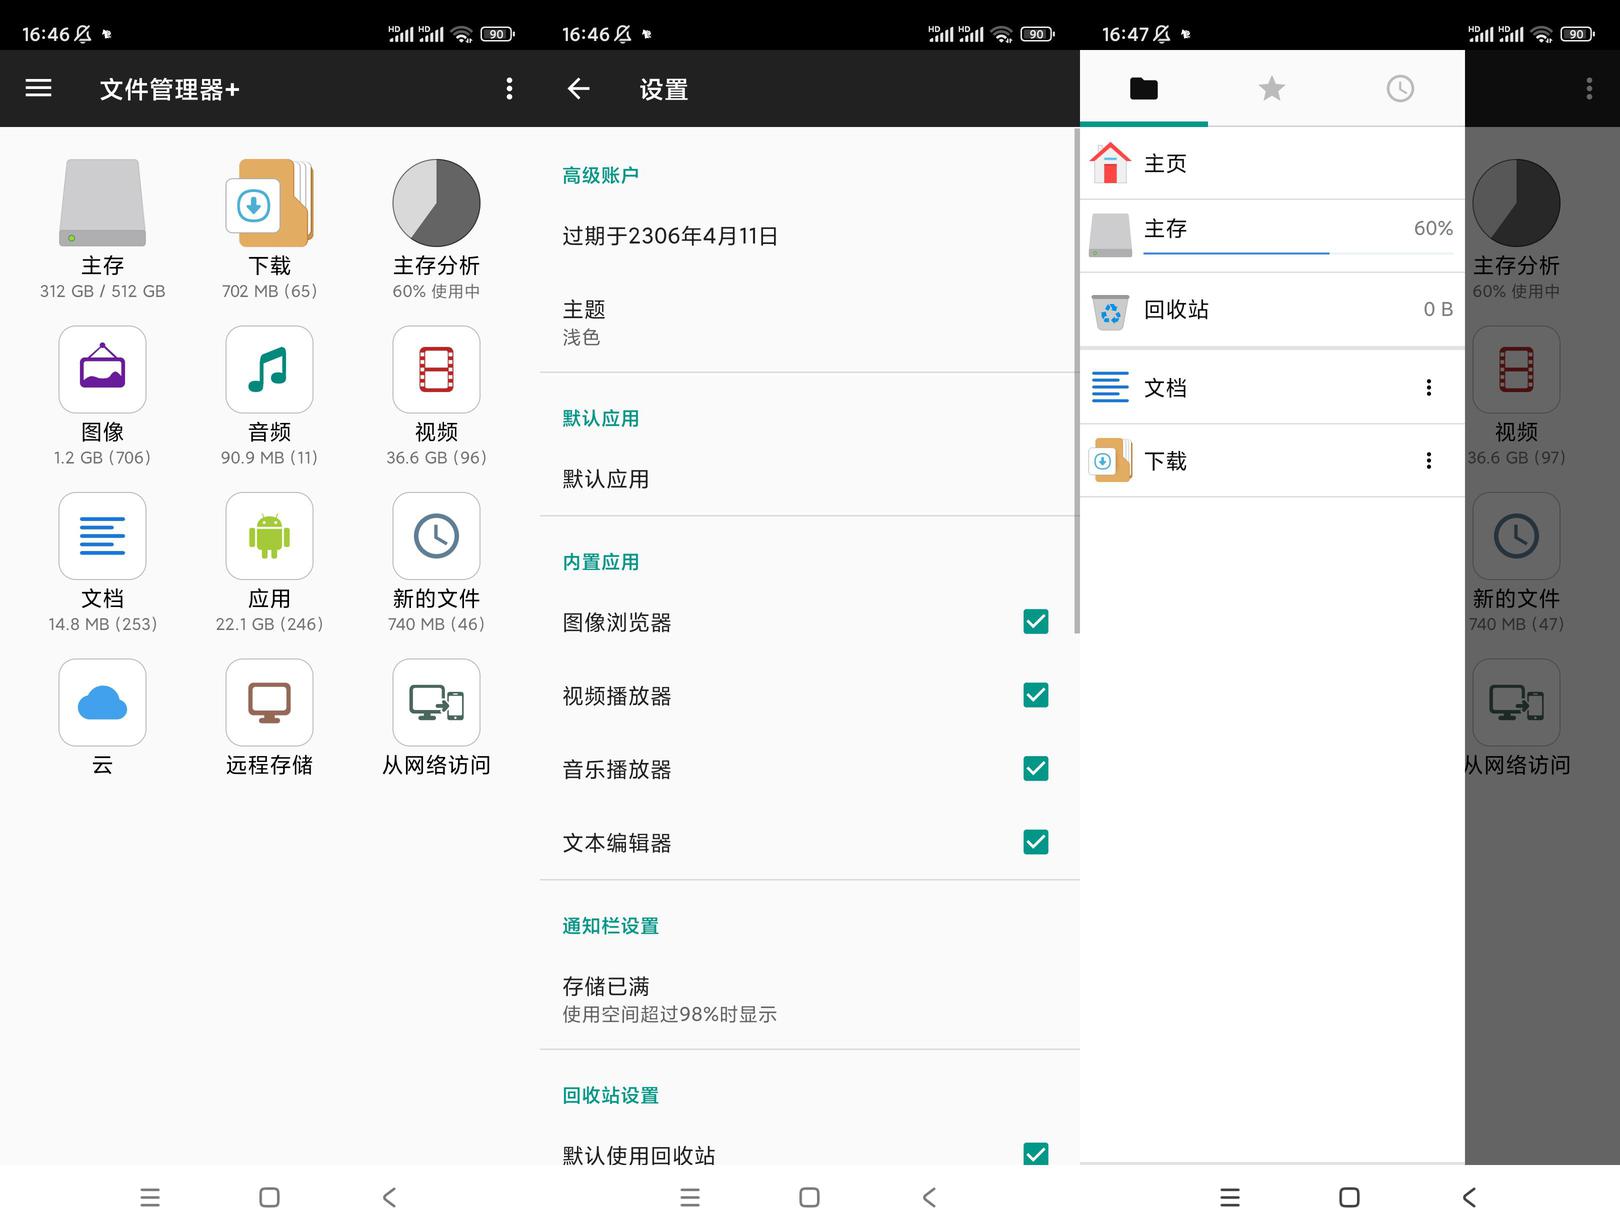
Task: Tap system home button under middle screen
Action: pos(809,1197)
